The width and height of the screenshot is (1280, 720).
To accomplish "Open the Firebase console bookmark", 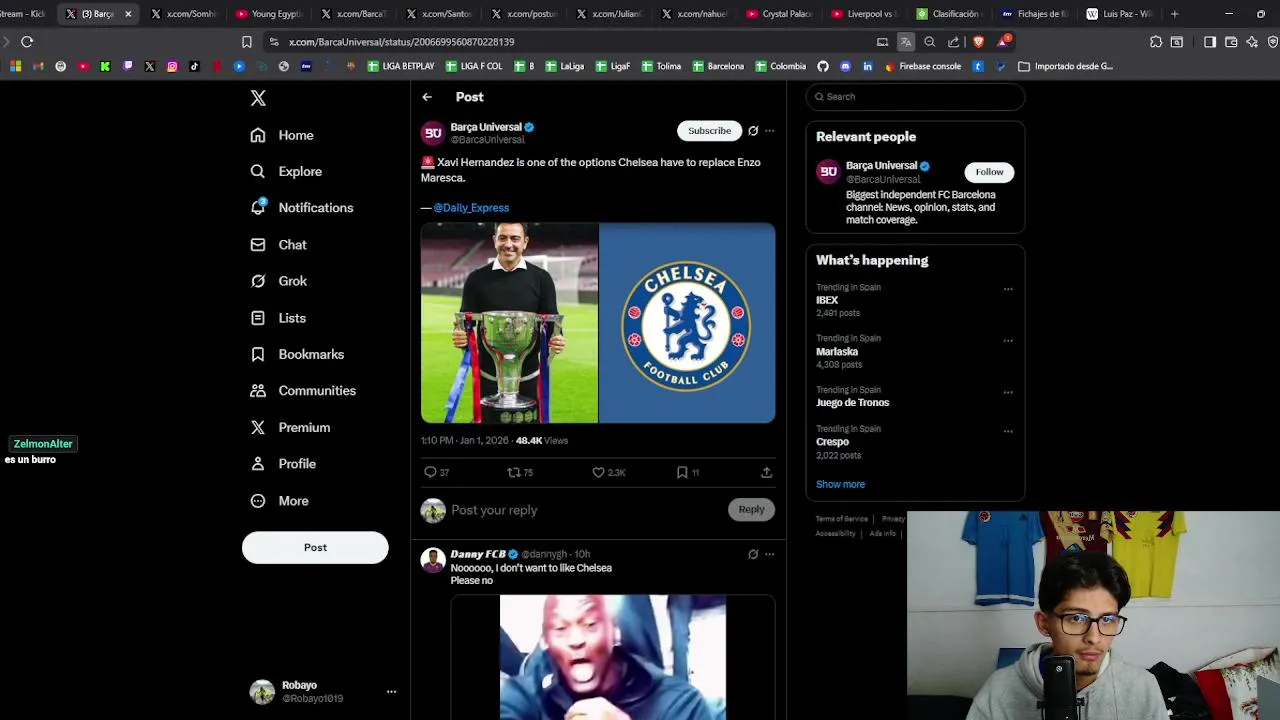I will click(x=923, y=66).
